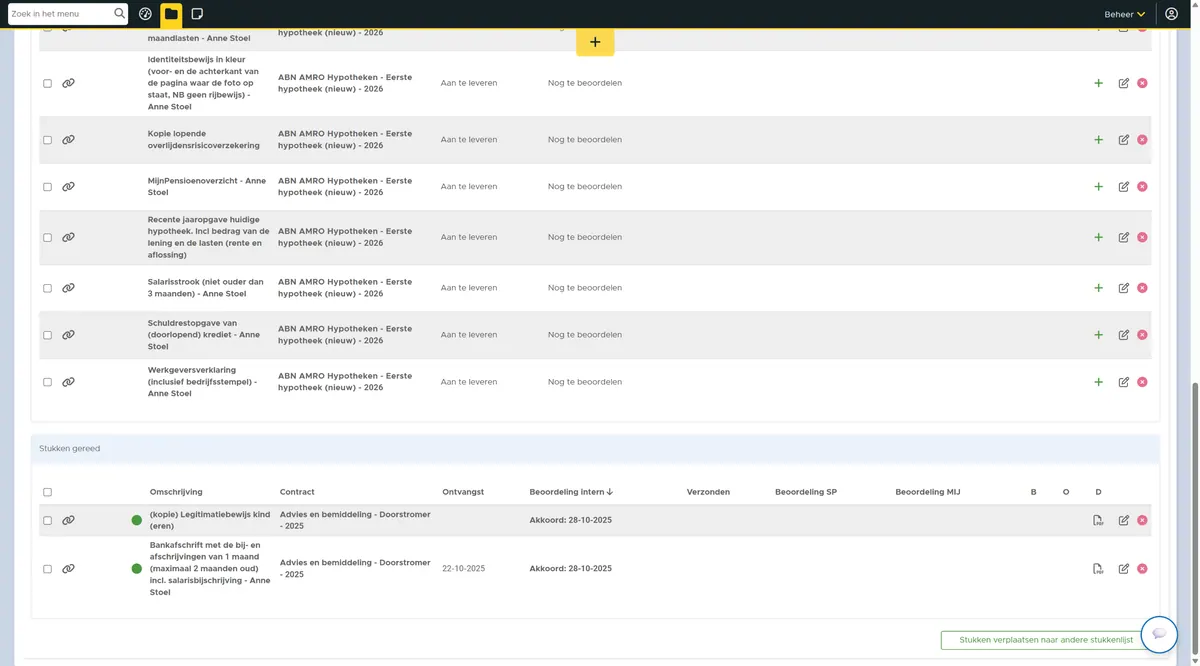Open the chat bubble widget

point(1160,634)
